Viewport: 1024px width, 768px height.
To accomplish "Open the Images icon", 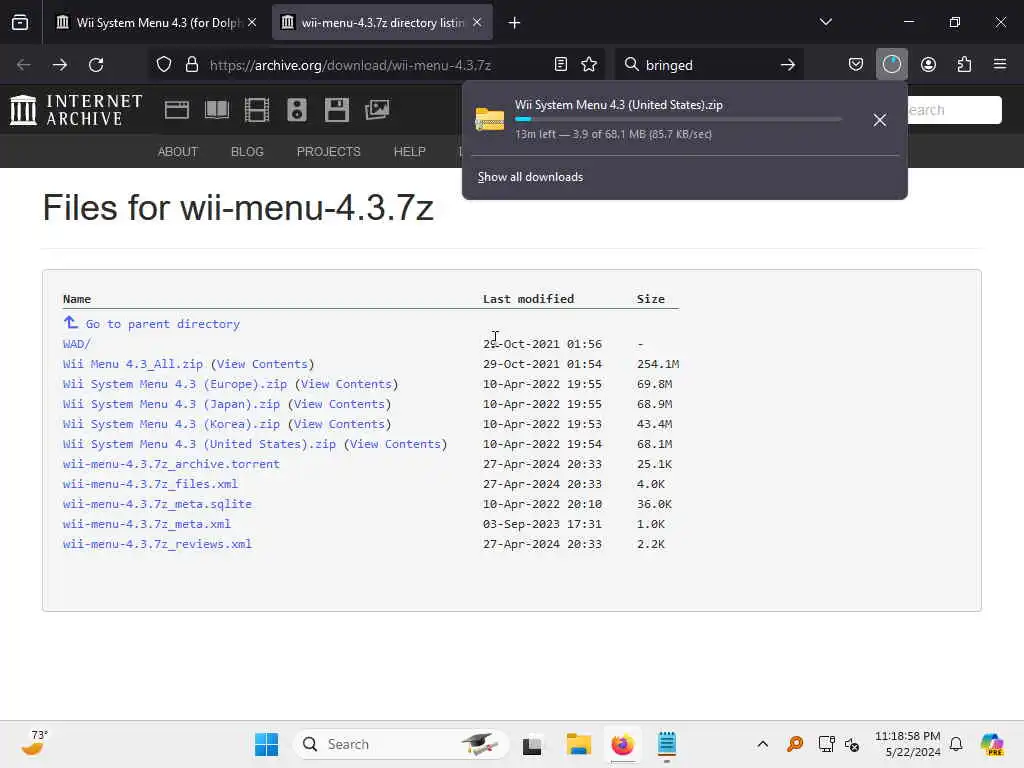I will pyautogui.click(x=377, y=110).
